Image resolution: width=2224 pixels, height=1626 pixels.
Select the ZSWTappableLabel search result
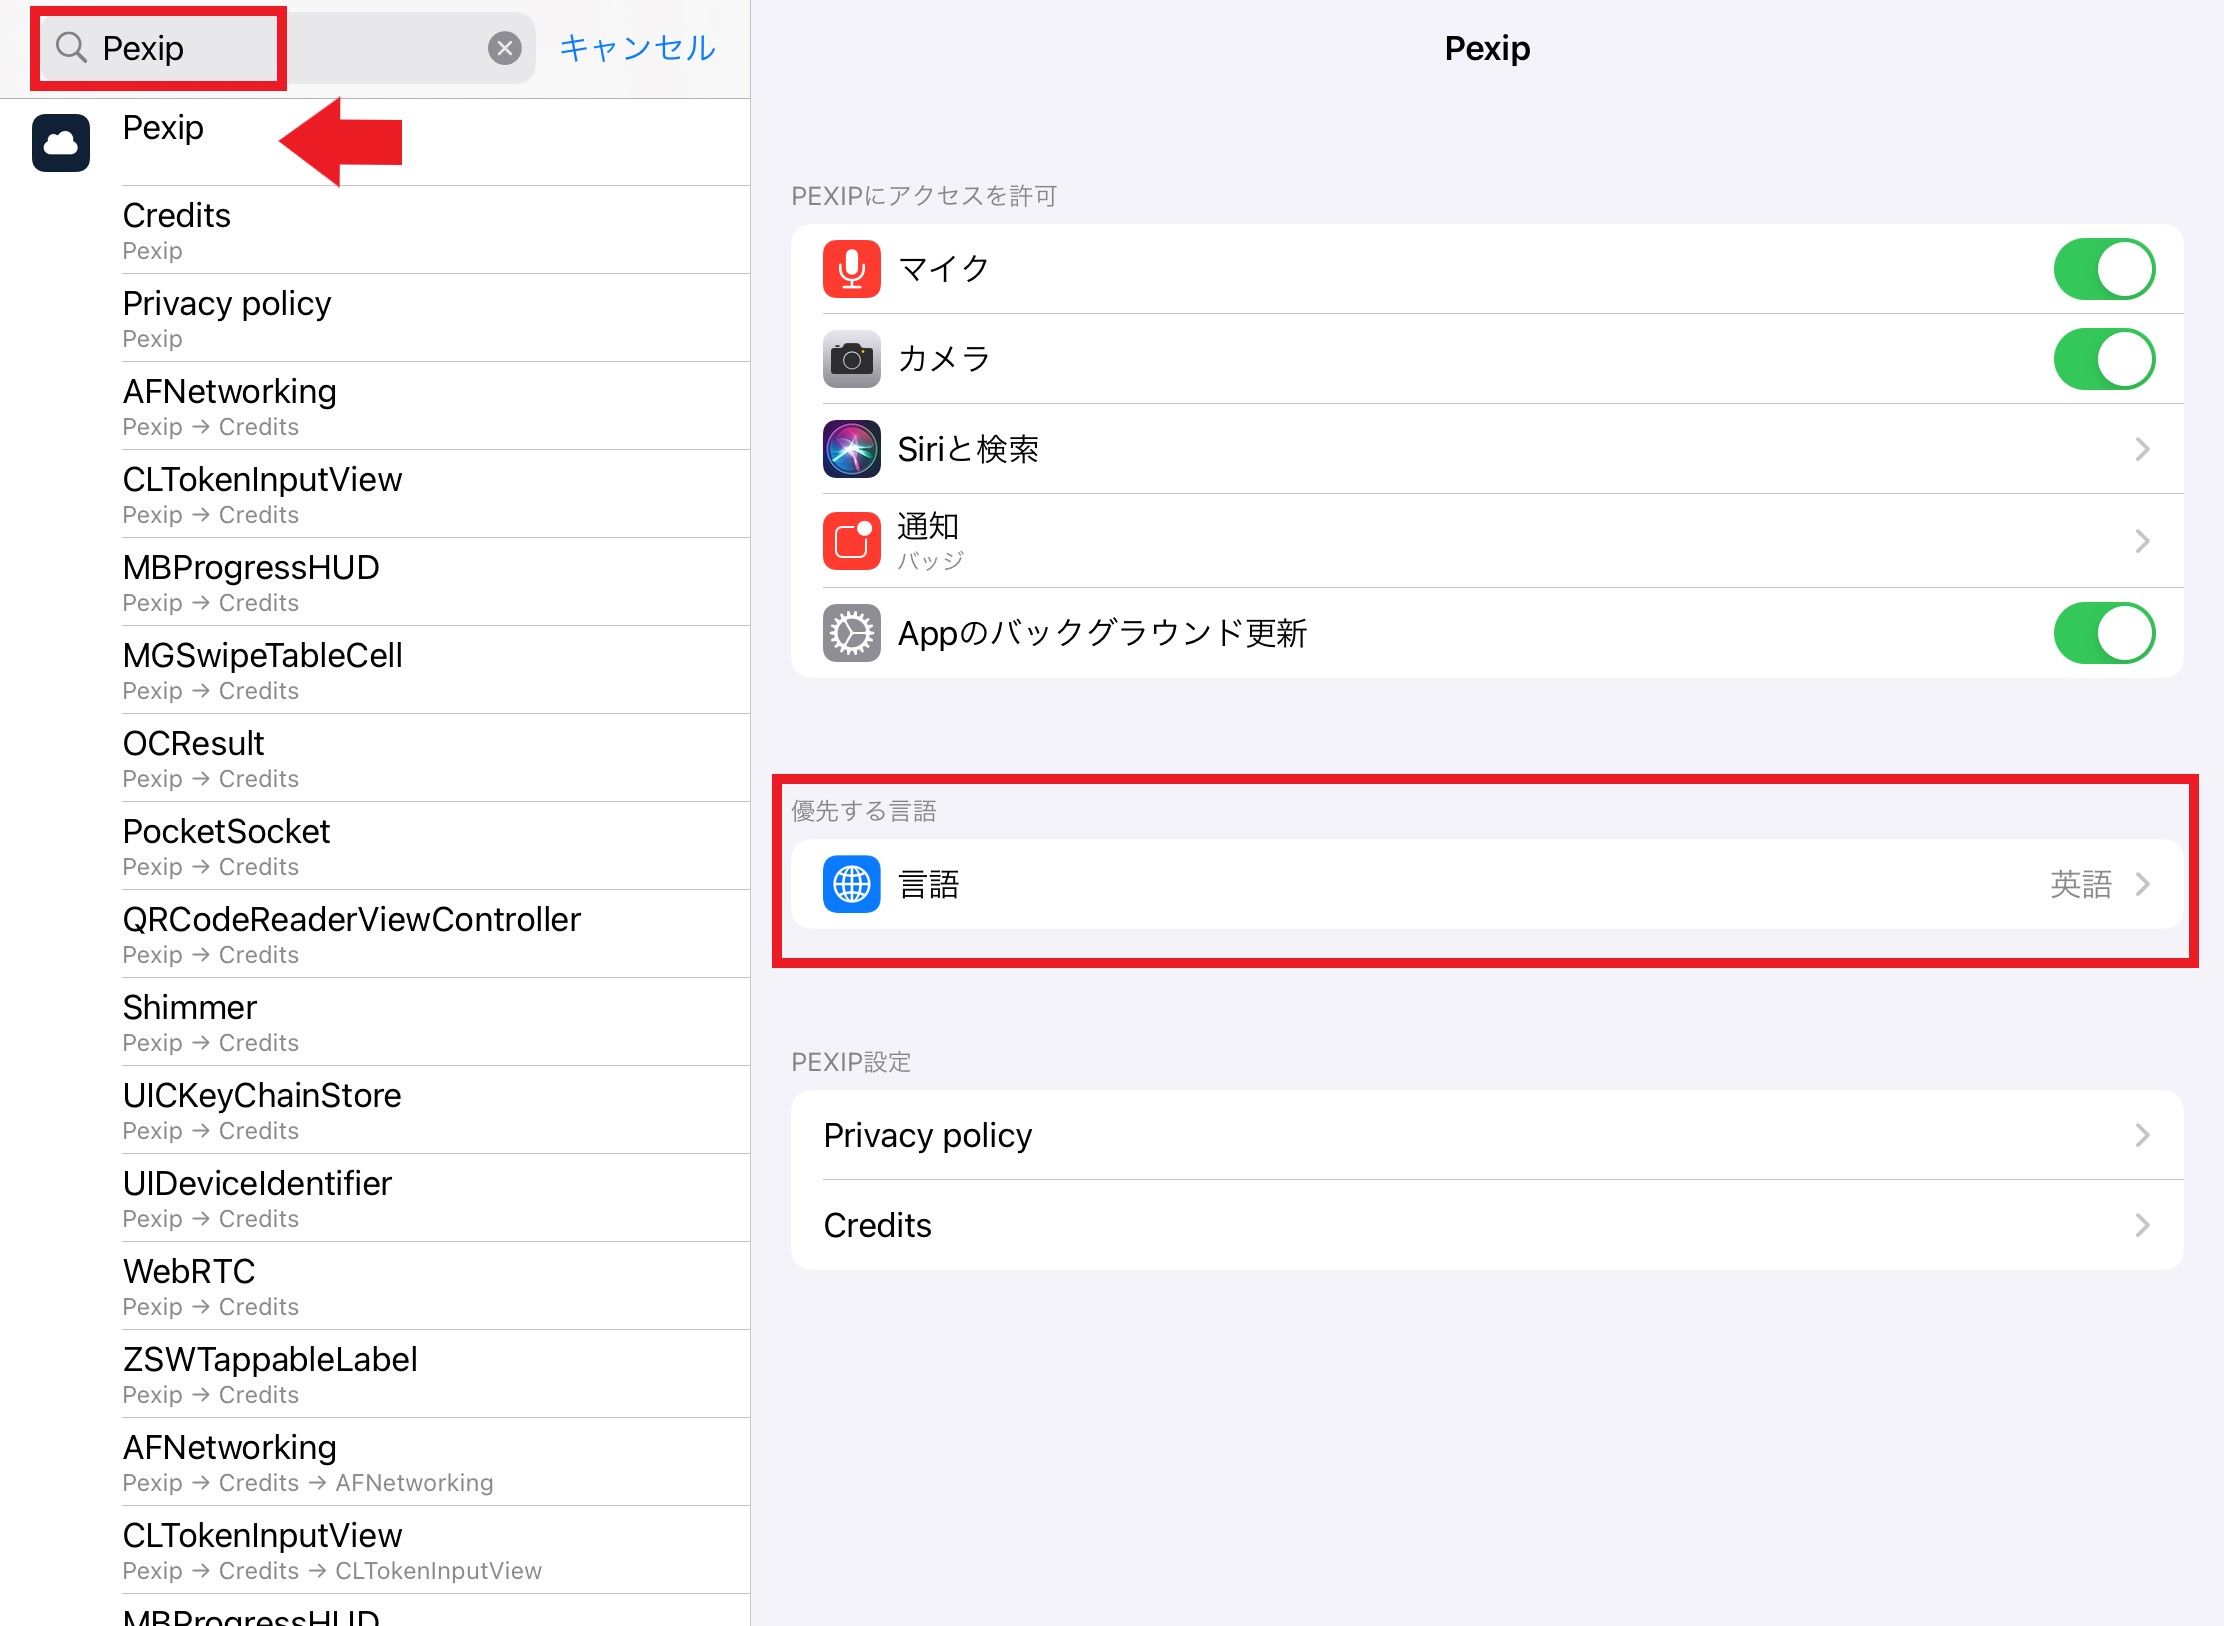pos(375,1374)
